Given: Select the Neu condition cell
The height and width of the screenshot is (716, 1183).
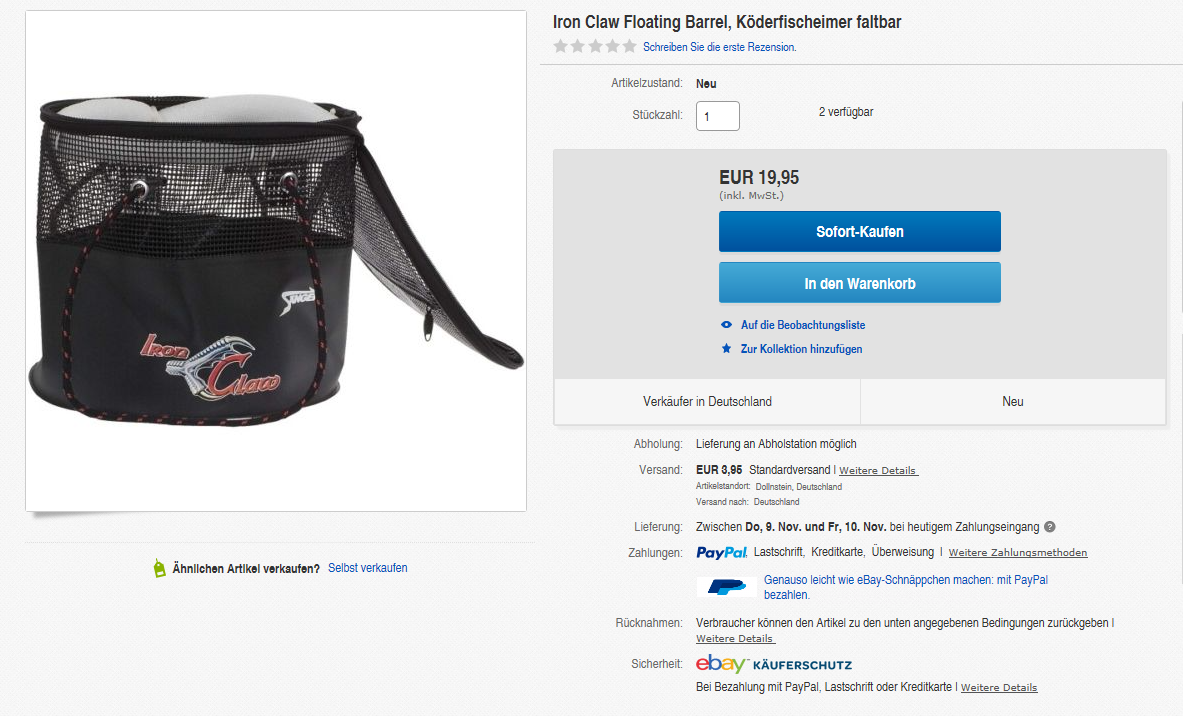Looking at the screenshot, I should click(x=1013, y=401).
